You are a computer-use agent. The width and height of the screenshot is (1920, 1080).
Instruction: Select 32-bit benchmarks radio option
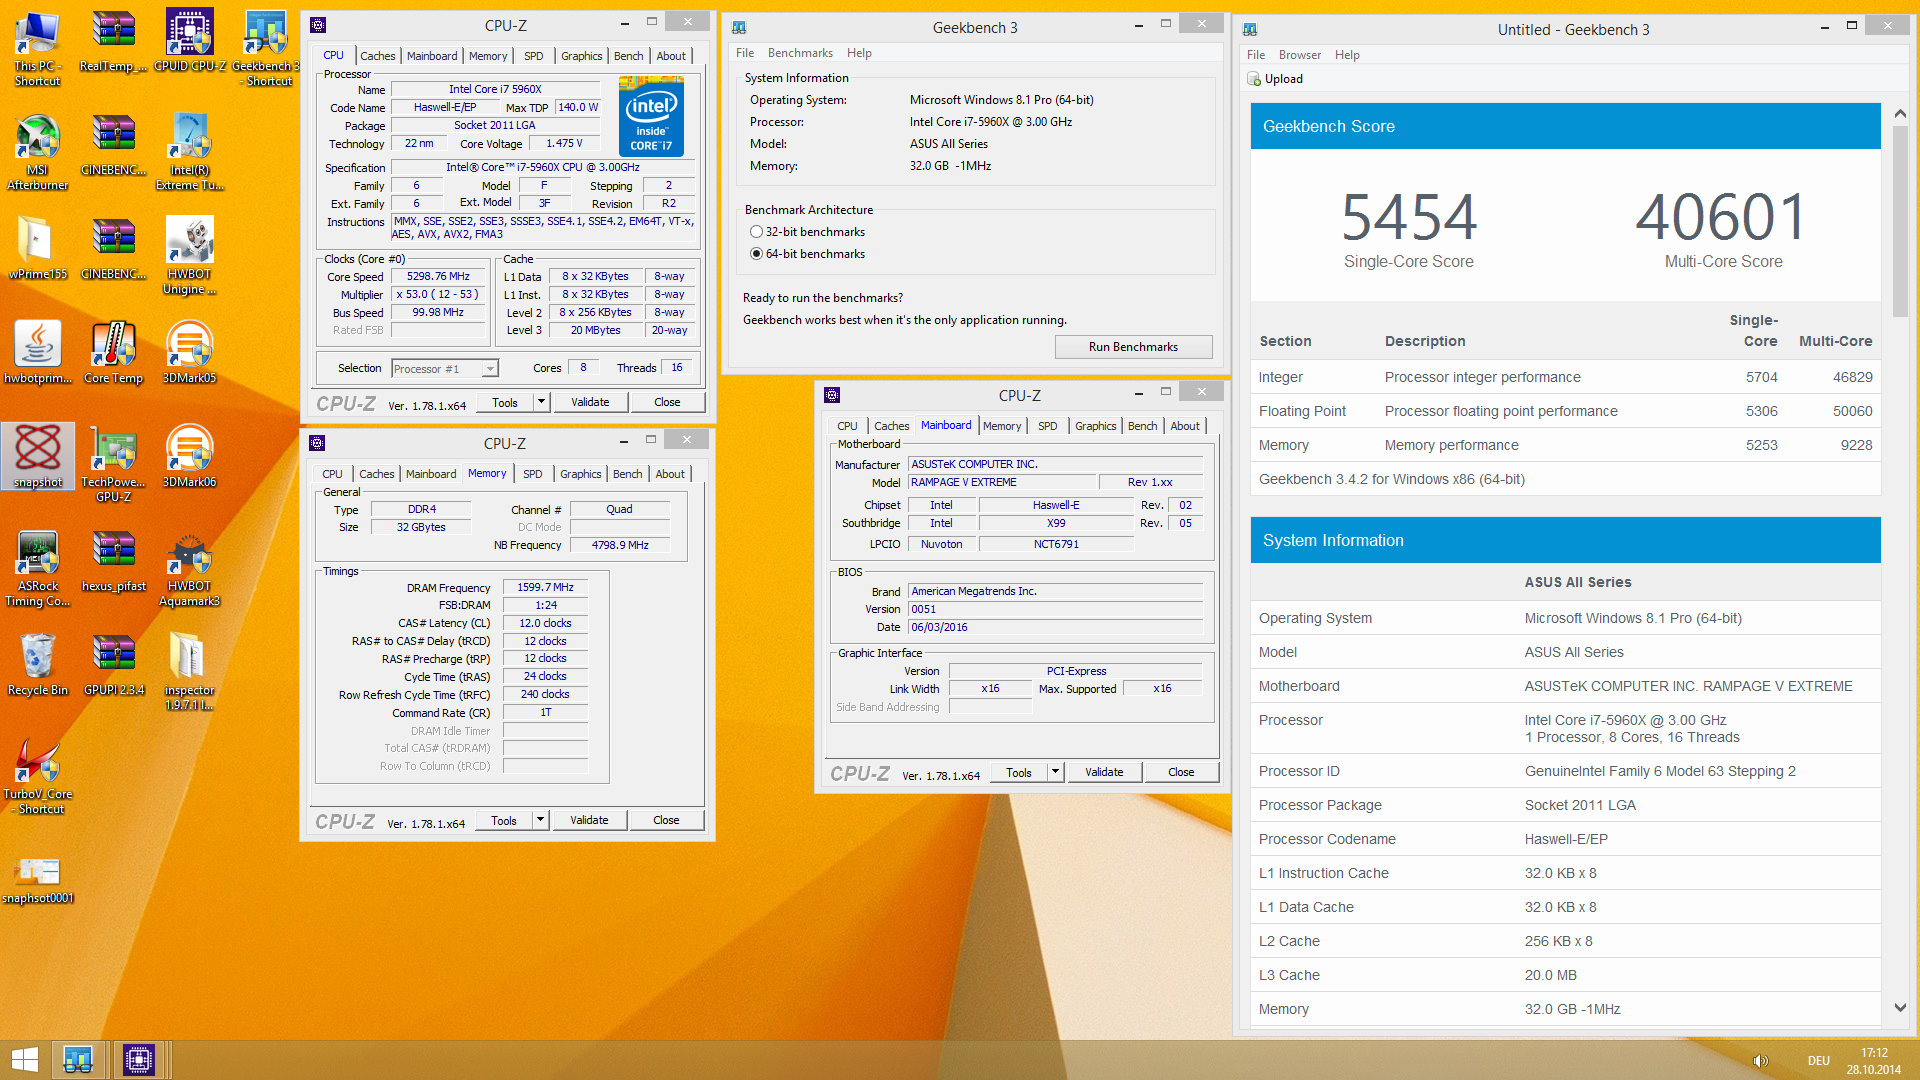pyautogui.click(x=757, y=232)
